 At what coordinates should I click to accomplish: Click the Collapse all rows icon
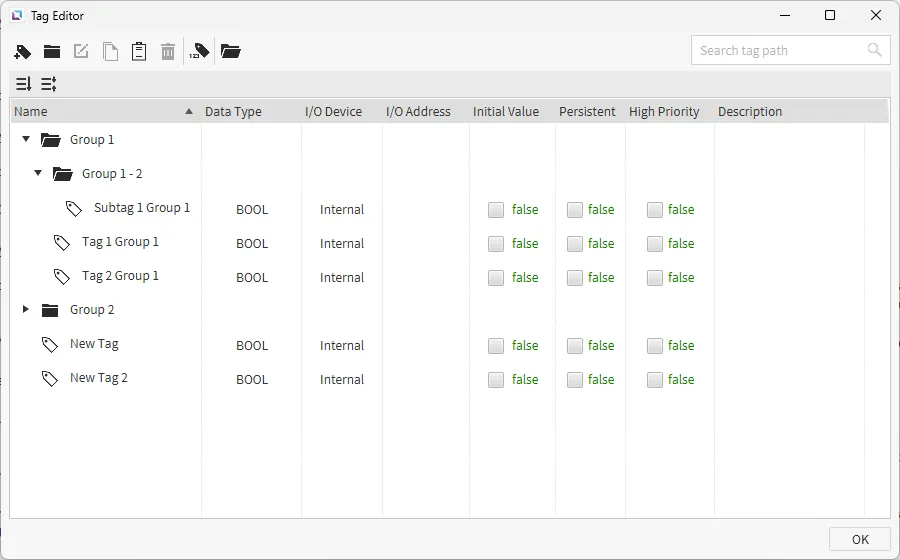point(48,84)
